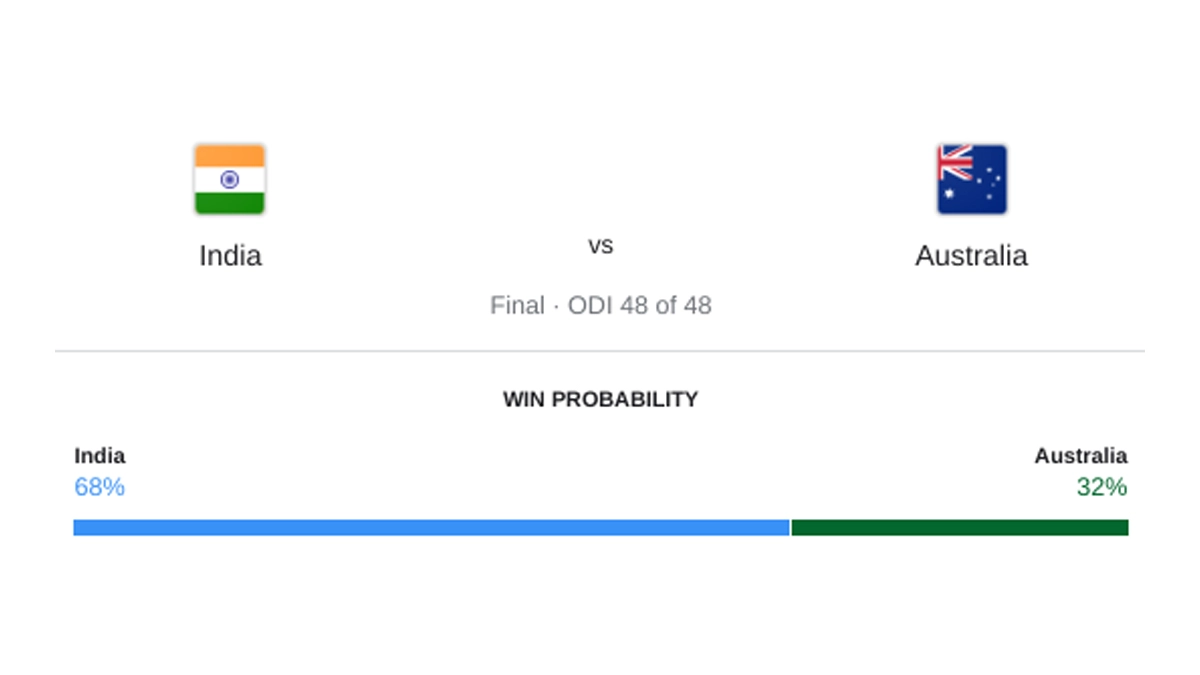Screen dimensions: 1200x675
Task: Click the blue India segment of the probability bar
Action: 431,527
